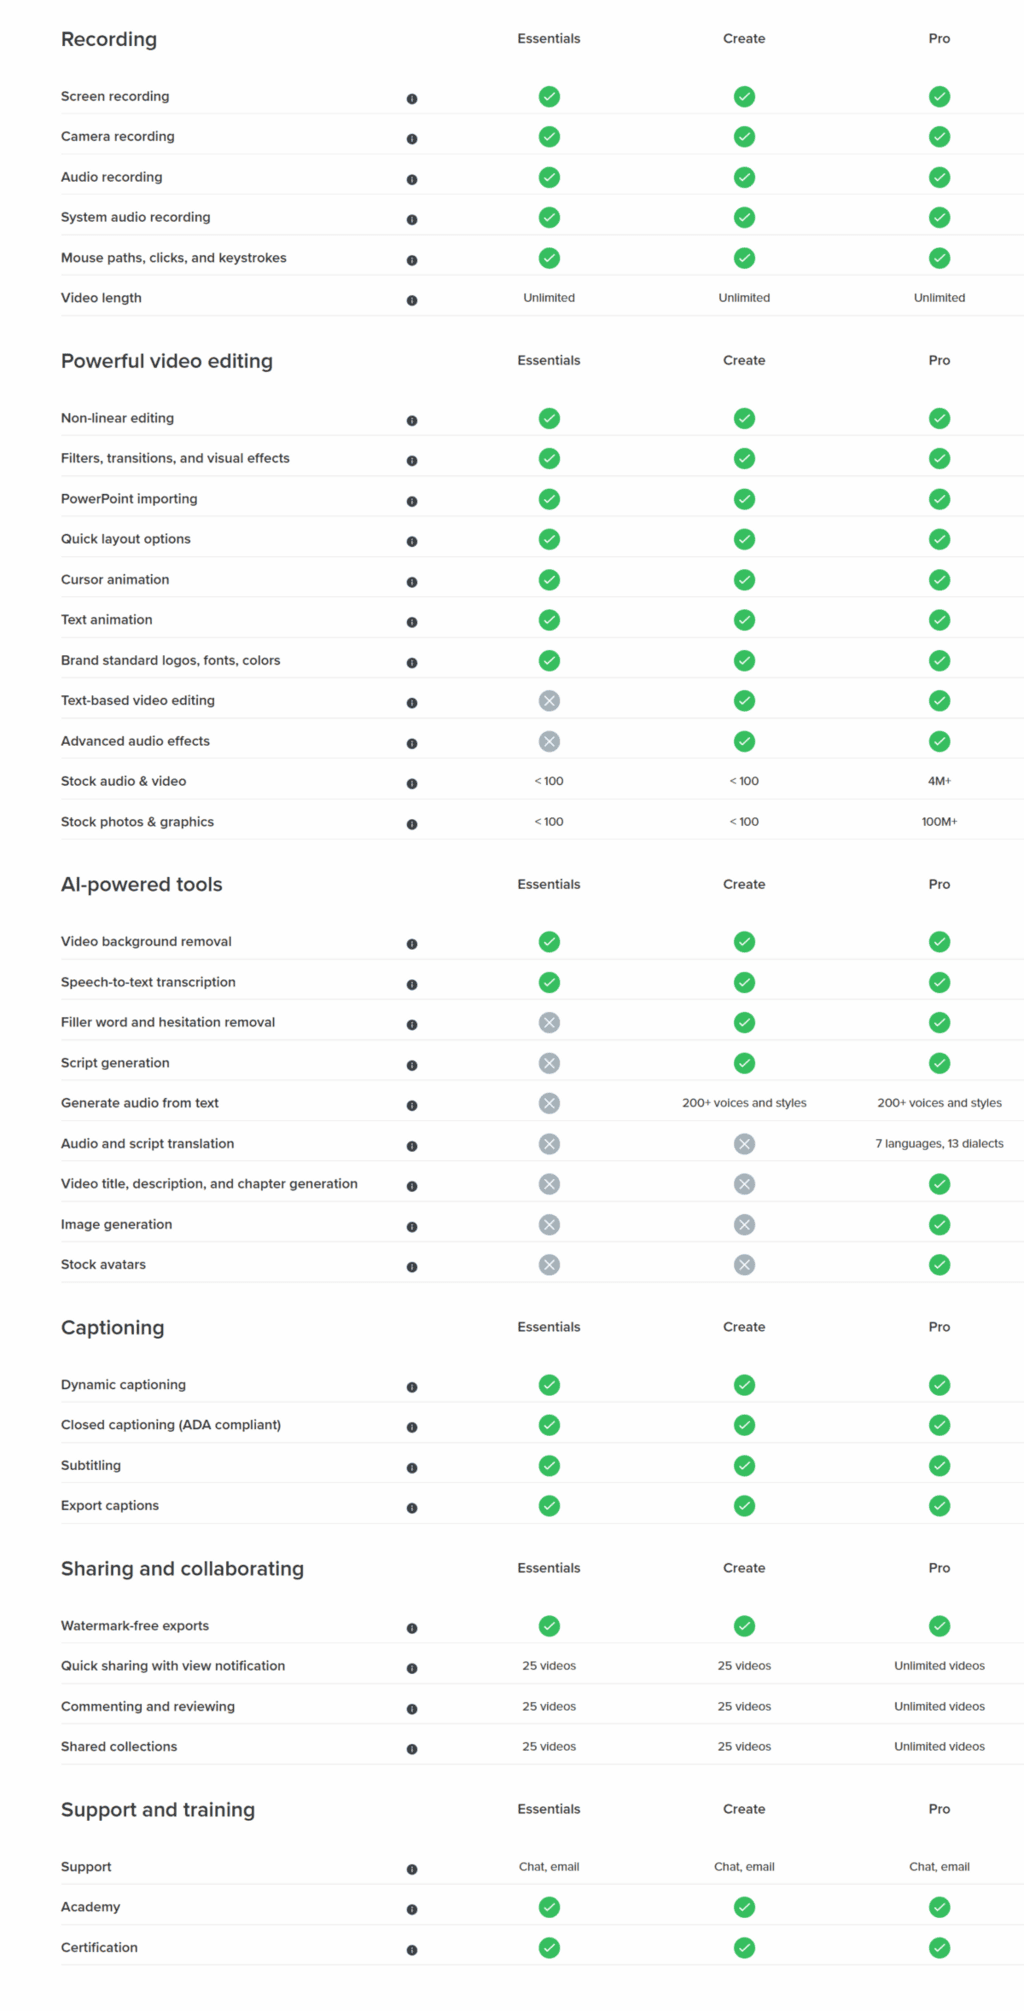
Task: Click Create checkmark for Export captions
Action: 744,1506
